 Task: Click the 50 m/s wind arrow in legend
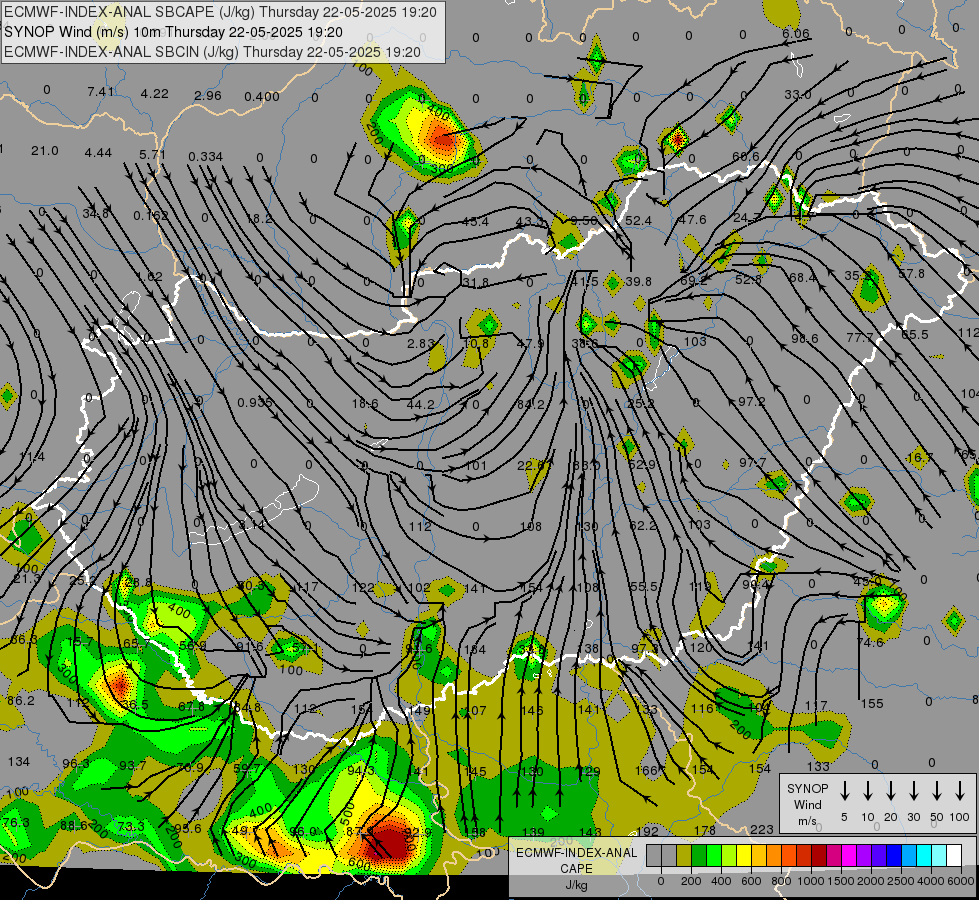tap(937, 791)
